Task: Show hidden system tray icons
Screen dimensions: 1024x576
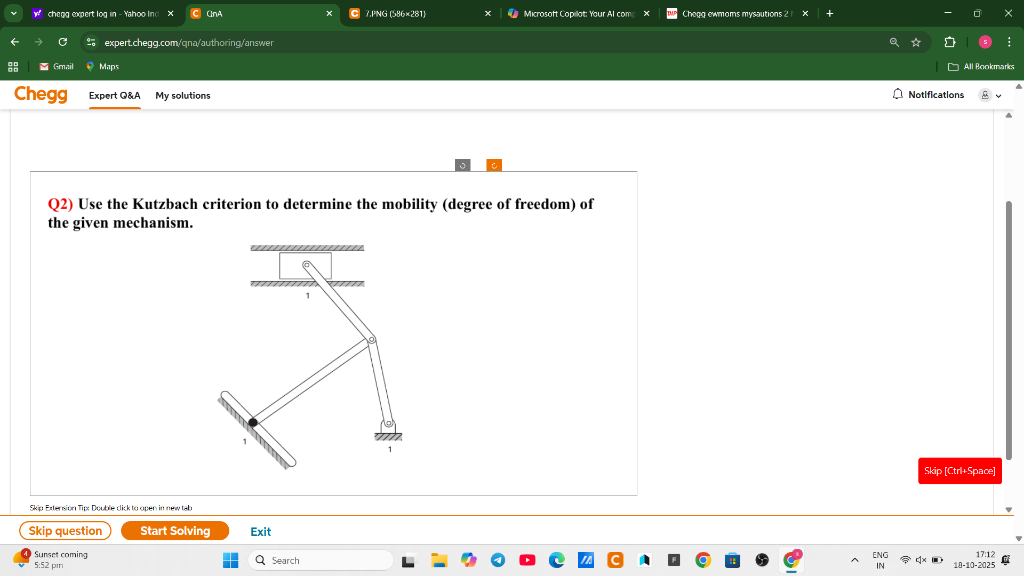Action: [854, 560]
